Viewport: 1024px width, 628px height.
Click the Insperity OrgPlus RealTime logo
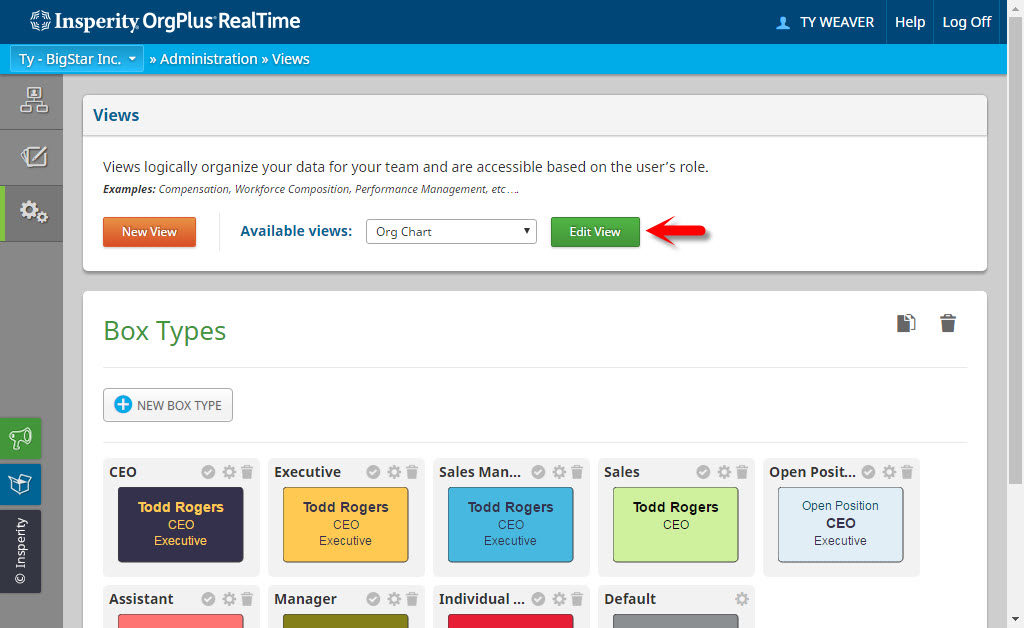click(x=165, y=22)
